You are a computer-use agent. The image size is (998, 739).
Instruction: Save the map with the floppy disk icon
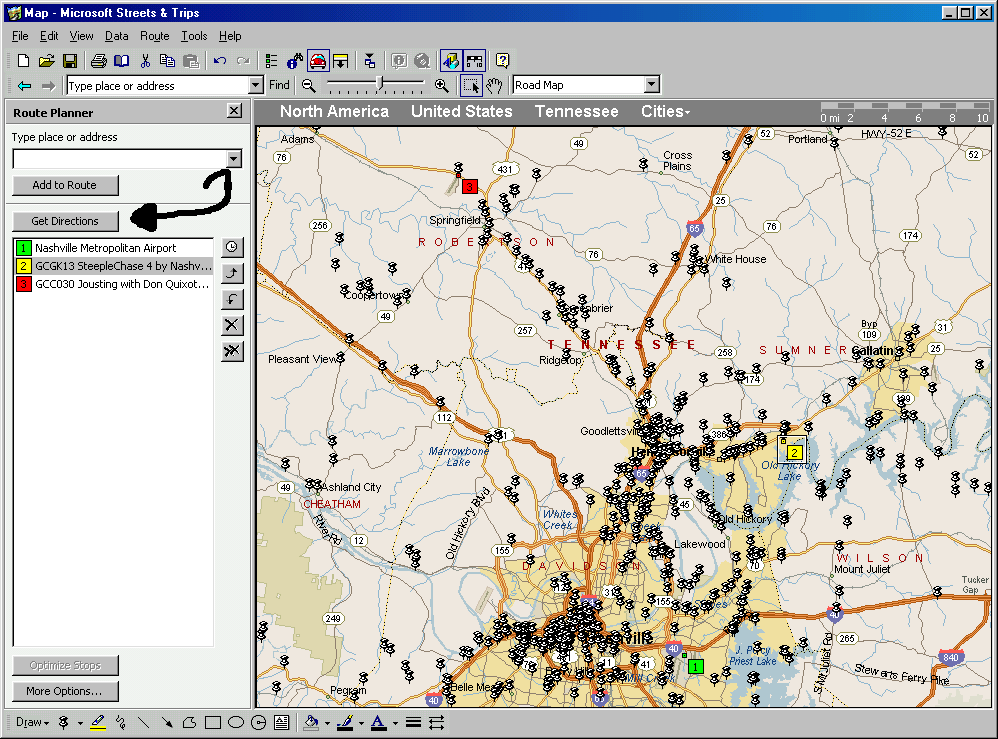[69, 61]
